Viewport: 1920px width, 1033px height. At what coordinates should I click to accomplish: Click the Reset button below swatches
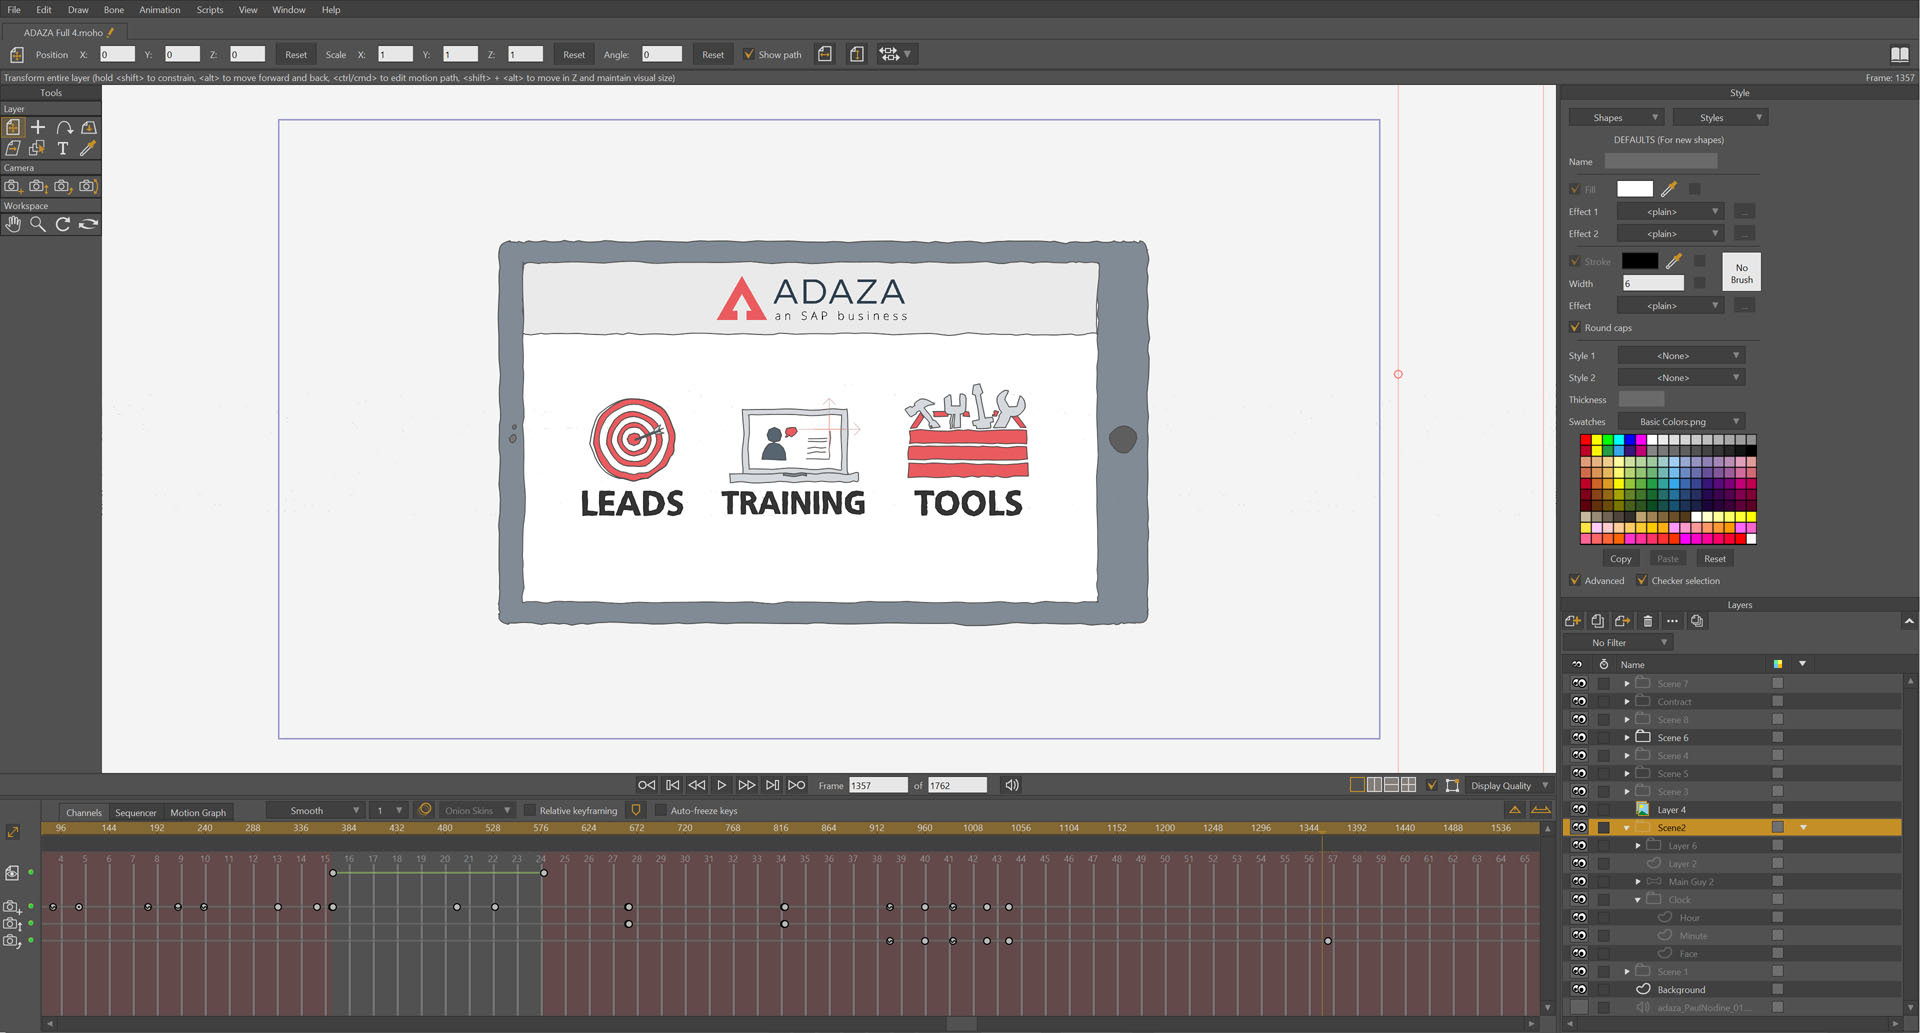(1715, 558)
